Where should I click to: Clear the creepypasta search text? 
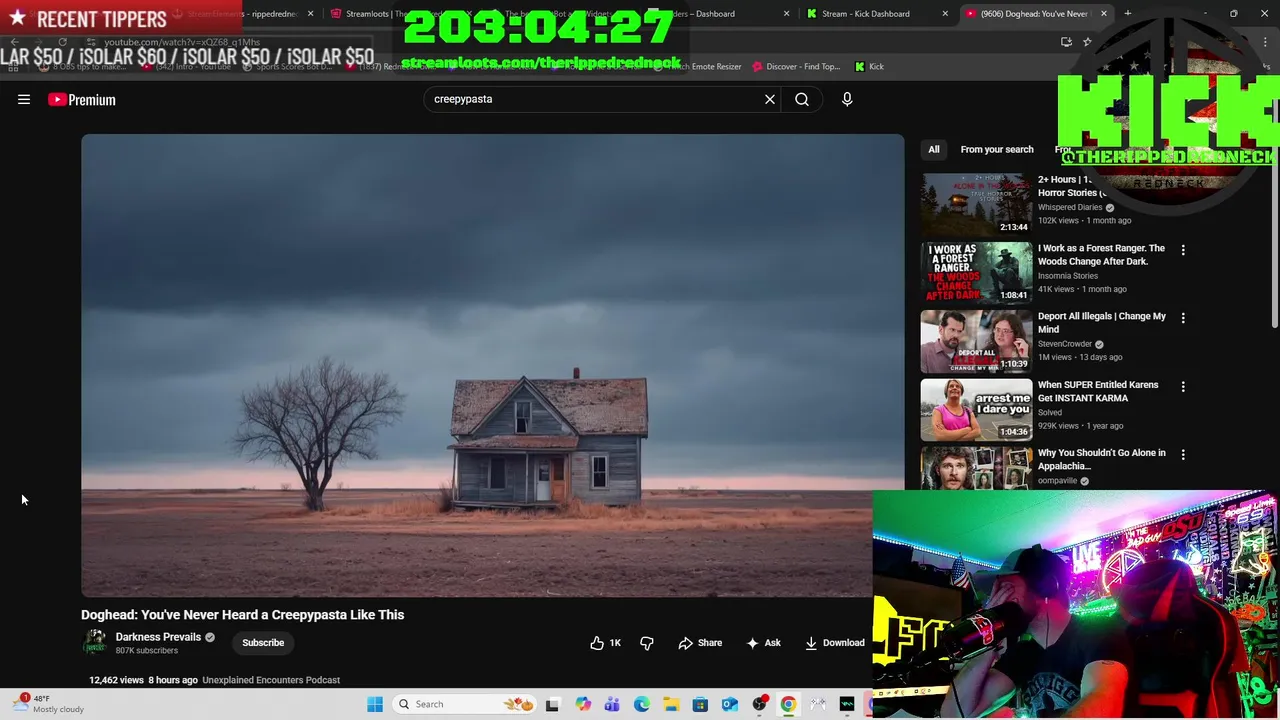point(770,99)
